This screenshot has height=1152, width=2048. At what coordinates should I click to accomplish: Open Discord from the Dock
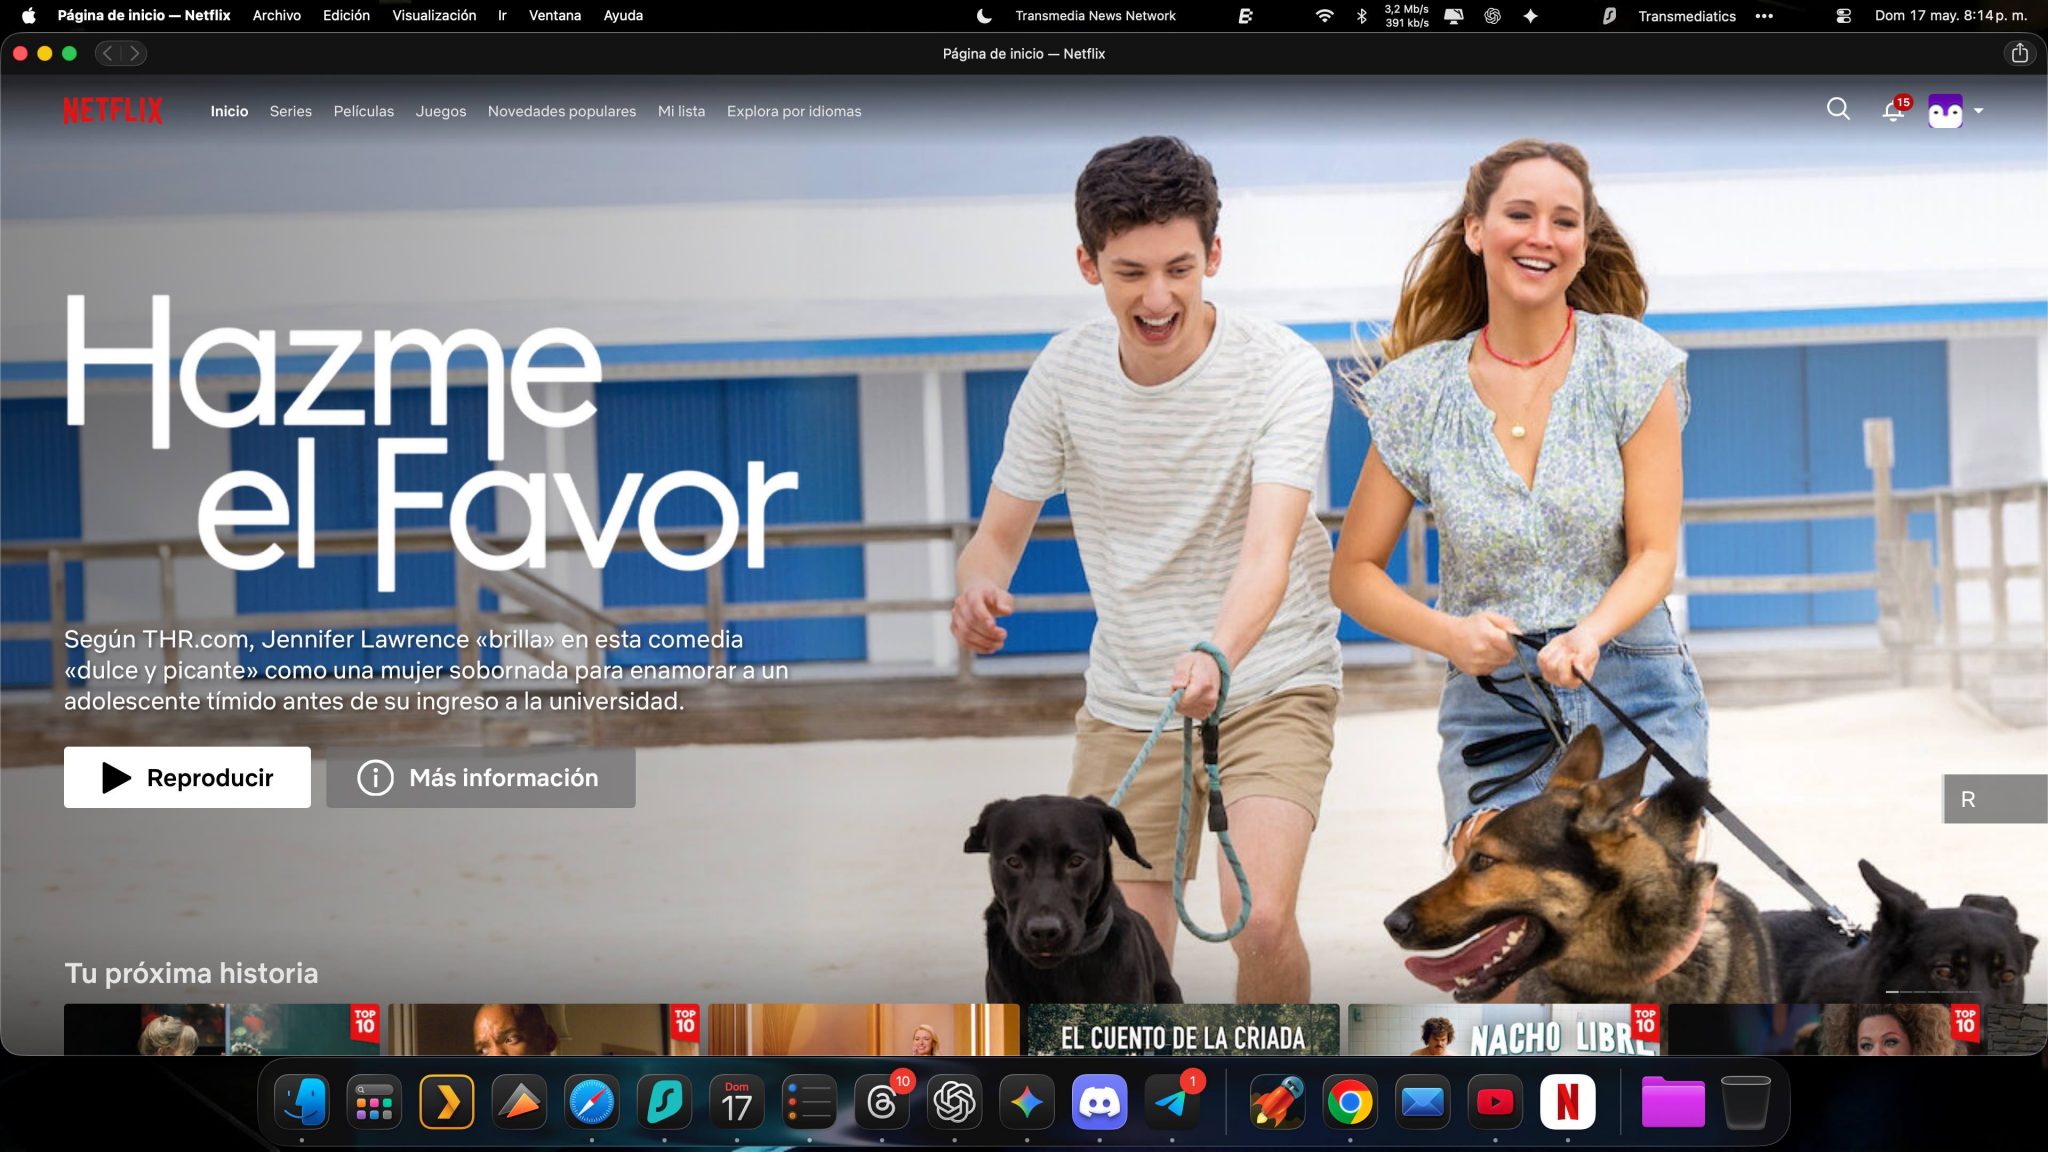coord(1099,1102)
